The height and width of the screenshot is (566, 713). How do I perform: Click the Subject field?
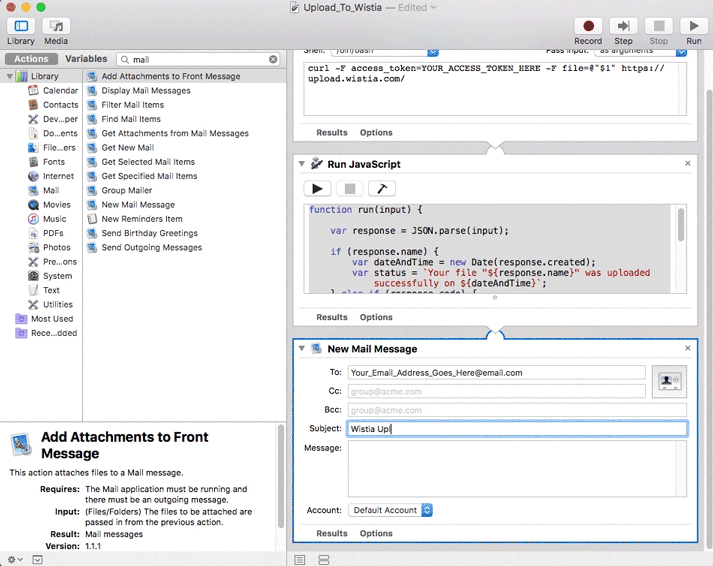(x=517, y=429)
